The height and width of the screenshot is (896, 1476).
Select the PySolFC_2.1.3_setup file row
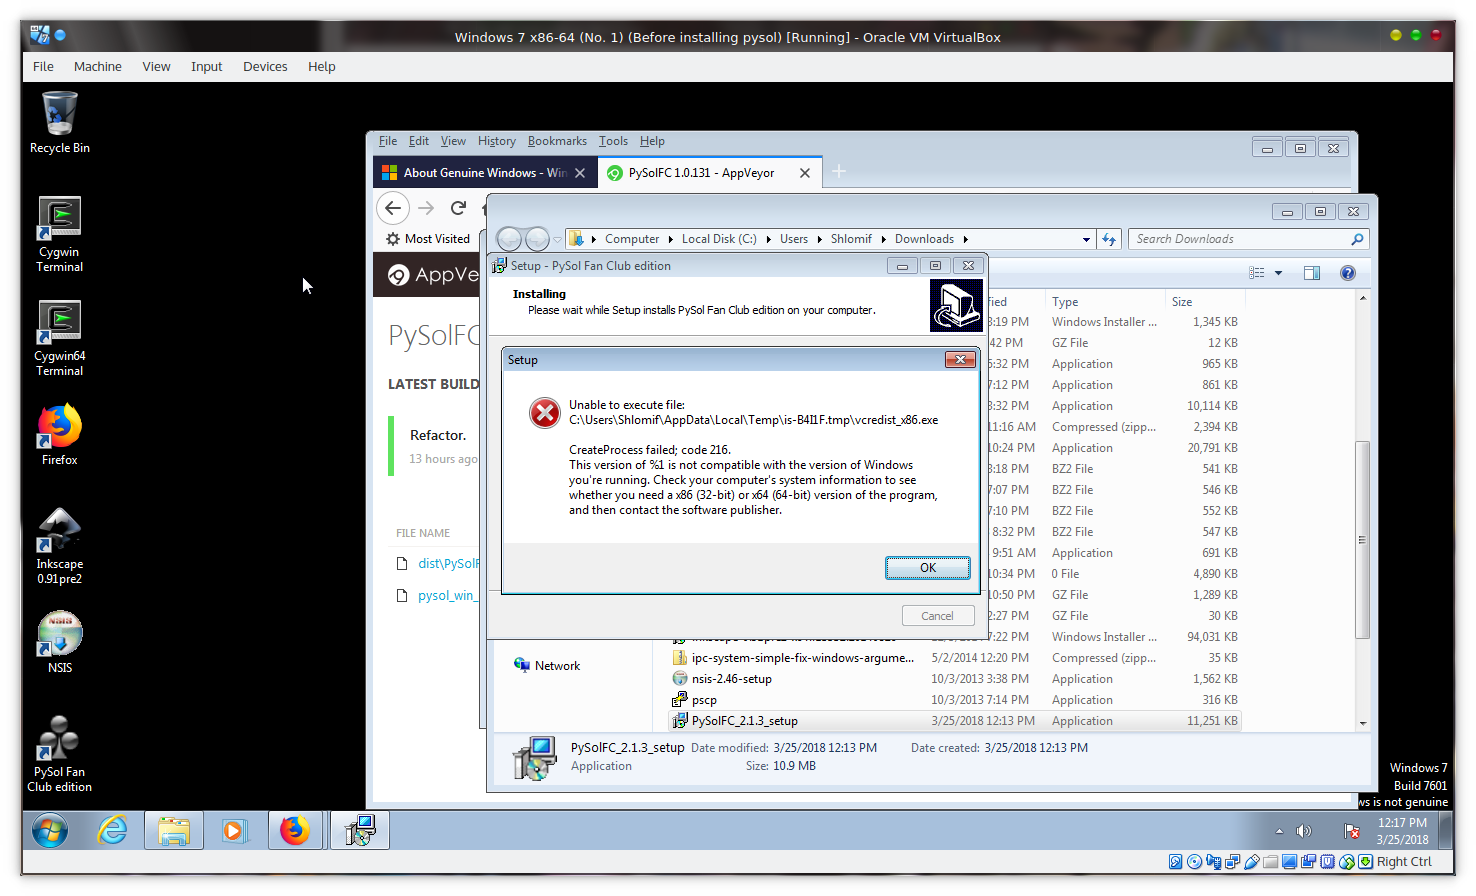tap(955, 721)
